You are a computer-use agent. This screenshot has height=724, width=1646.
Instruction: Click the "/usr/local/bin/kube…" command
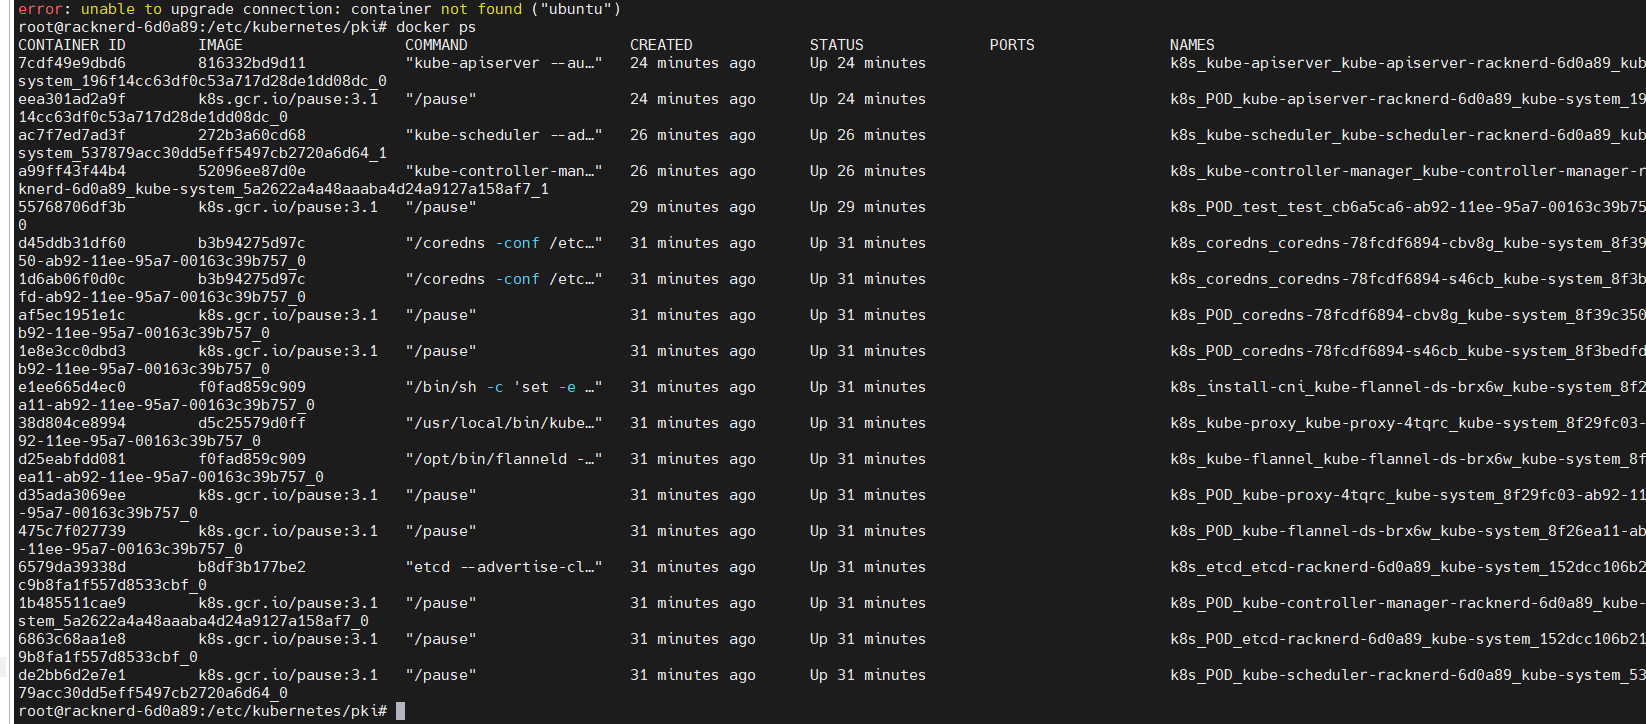pyautogui.click(x=504, y=423)
